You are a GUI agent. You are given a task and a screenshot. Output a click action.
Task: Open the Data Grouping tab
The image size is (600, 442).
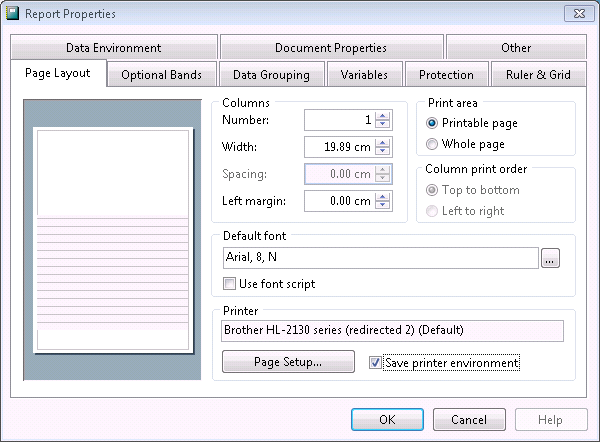[x=271, y=75]
